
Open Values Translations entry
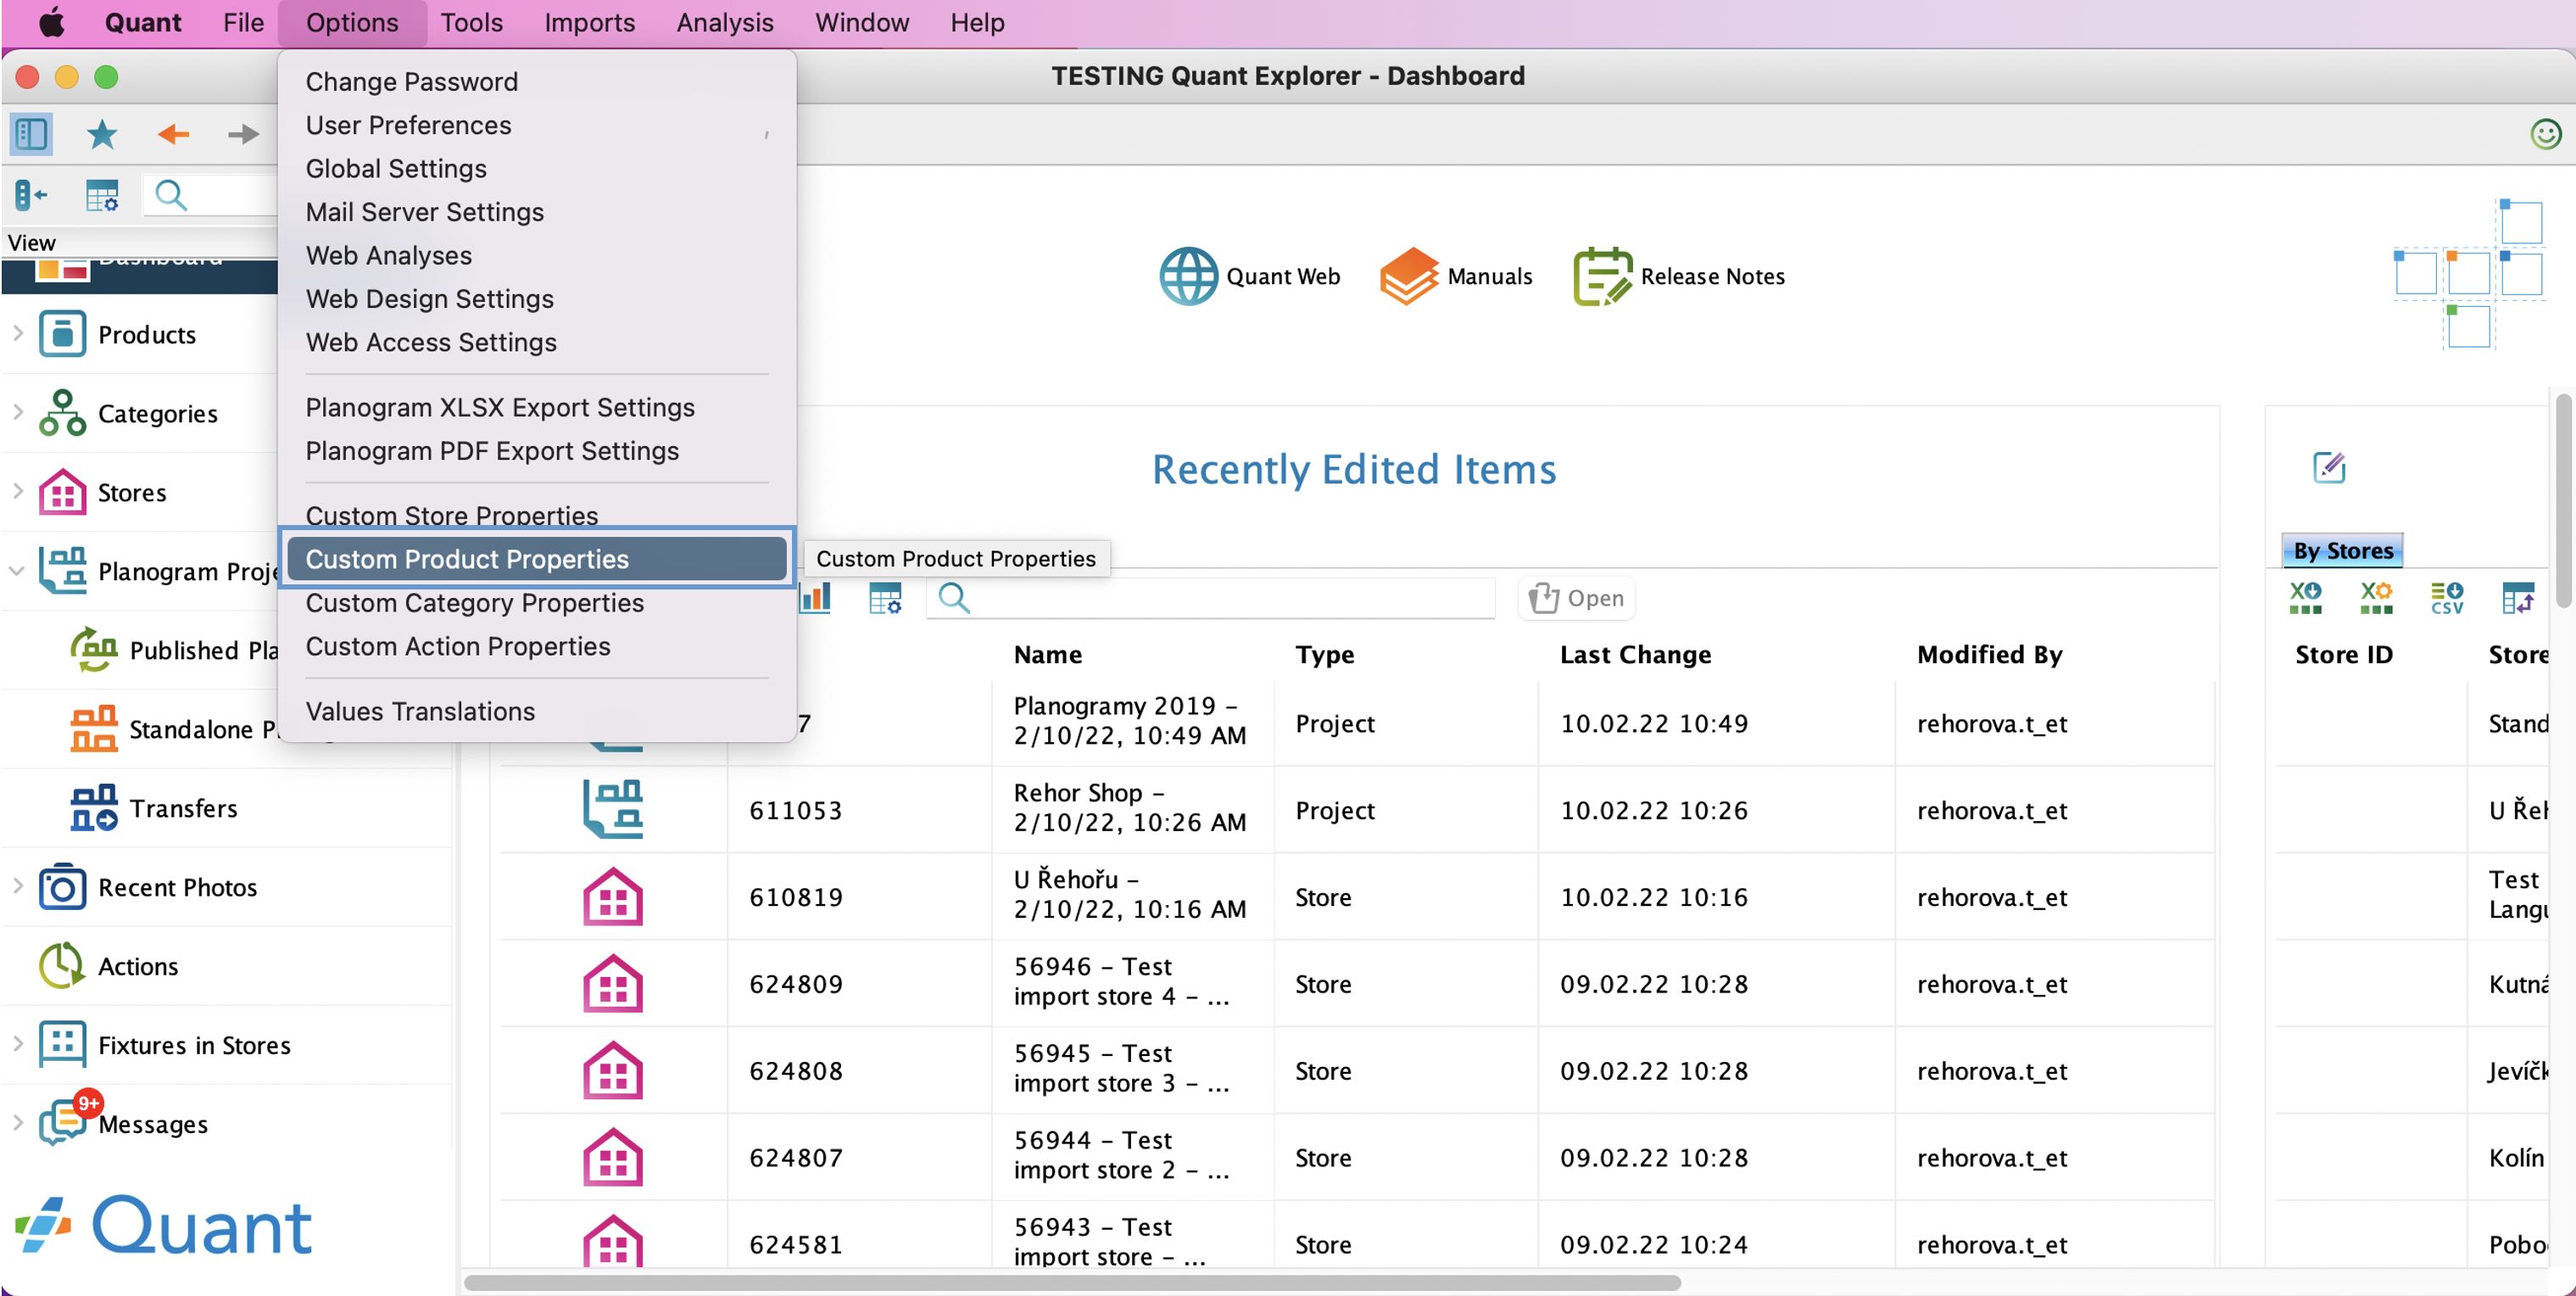point(537,711)
